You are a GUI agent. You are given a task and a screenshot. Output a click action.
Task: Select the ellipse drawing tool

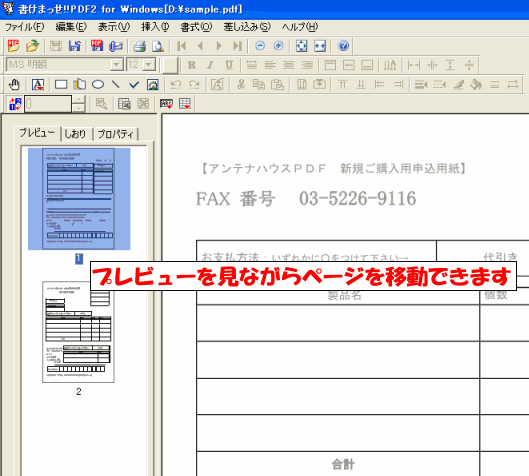click(98, 84)
